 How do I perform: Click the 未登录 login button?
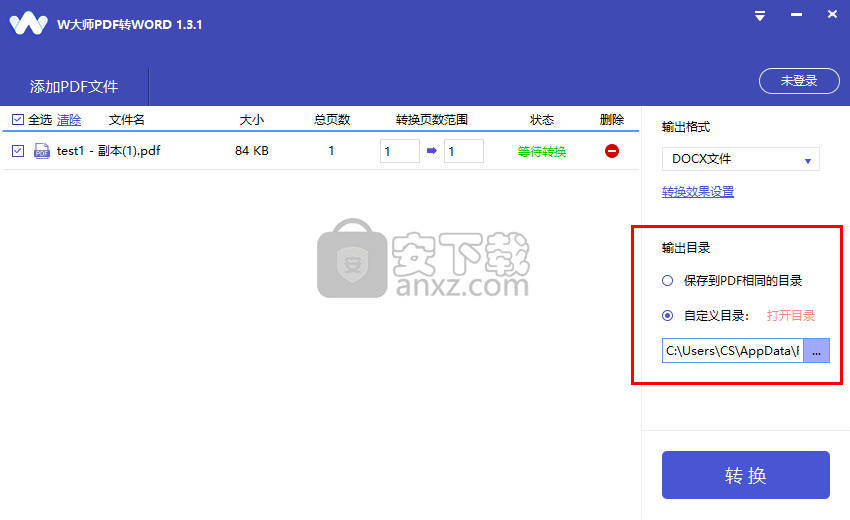799,81
